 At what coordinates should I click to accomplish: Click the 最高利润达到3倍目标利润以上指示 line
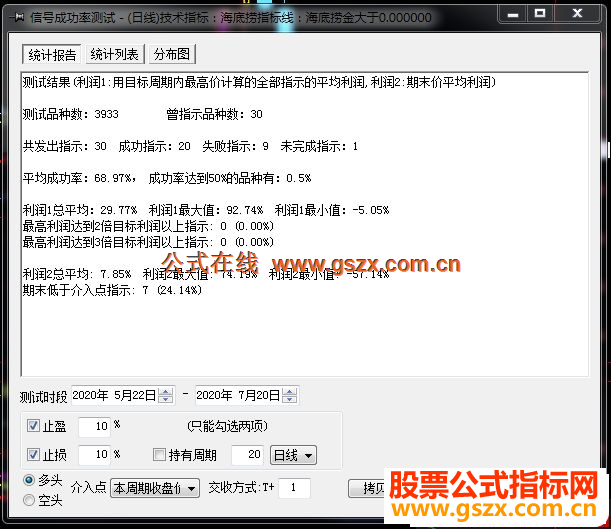(148, 242)
